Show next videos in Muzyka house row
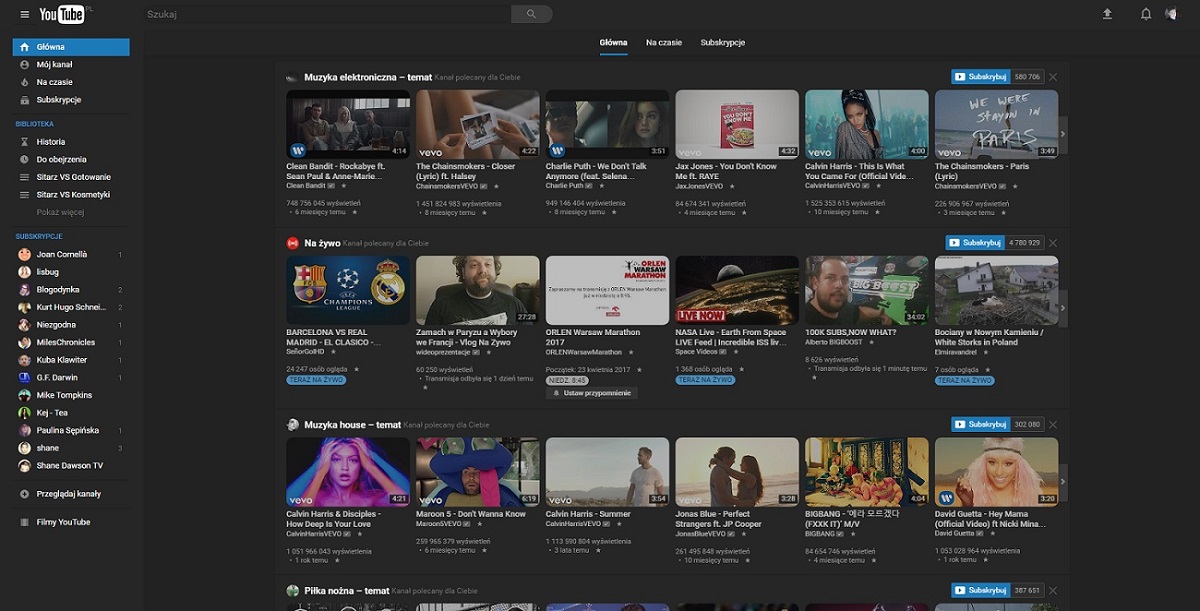 1063,482
